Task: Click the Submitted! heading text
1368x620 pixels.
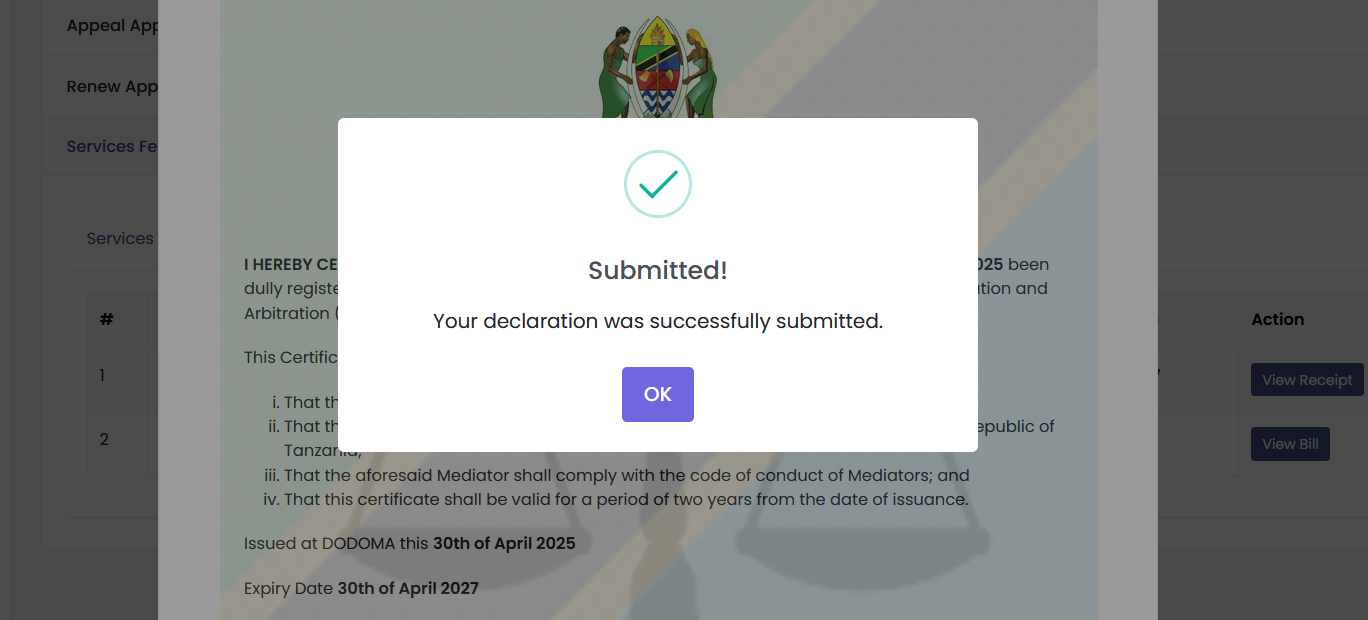Action: 657,270
